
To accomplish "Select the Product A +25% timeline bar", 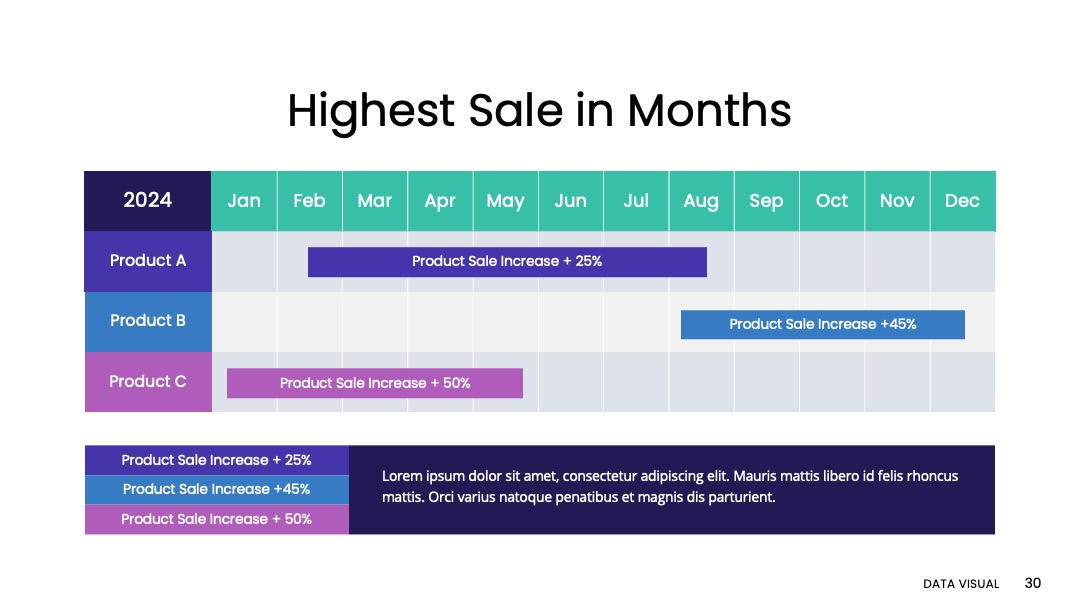I will pos(507,262).
